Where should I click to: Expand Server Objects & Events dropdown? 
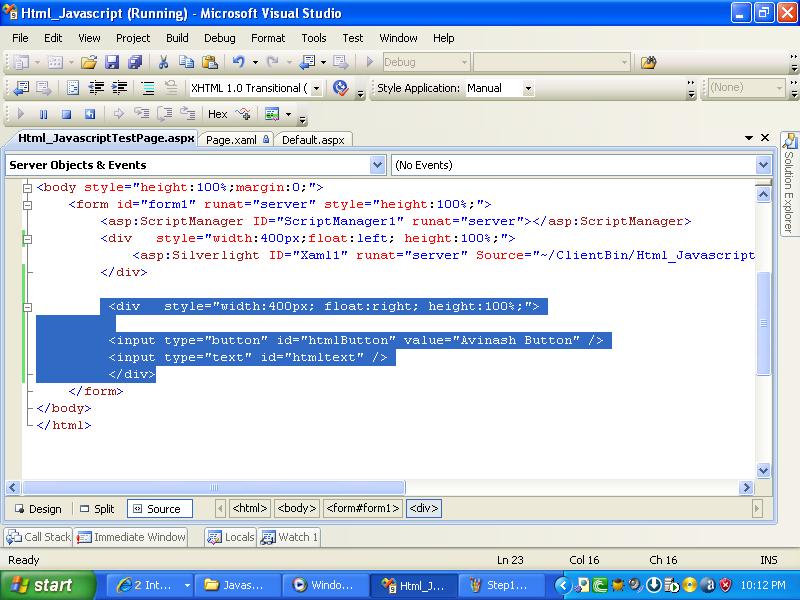pos(377,165)
